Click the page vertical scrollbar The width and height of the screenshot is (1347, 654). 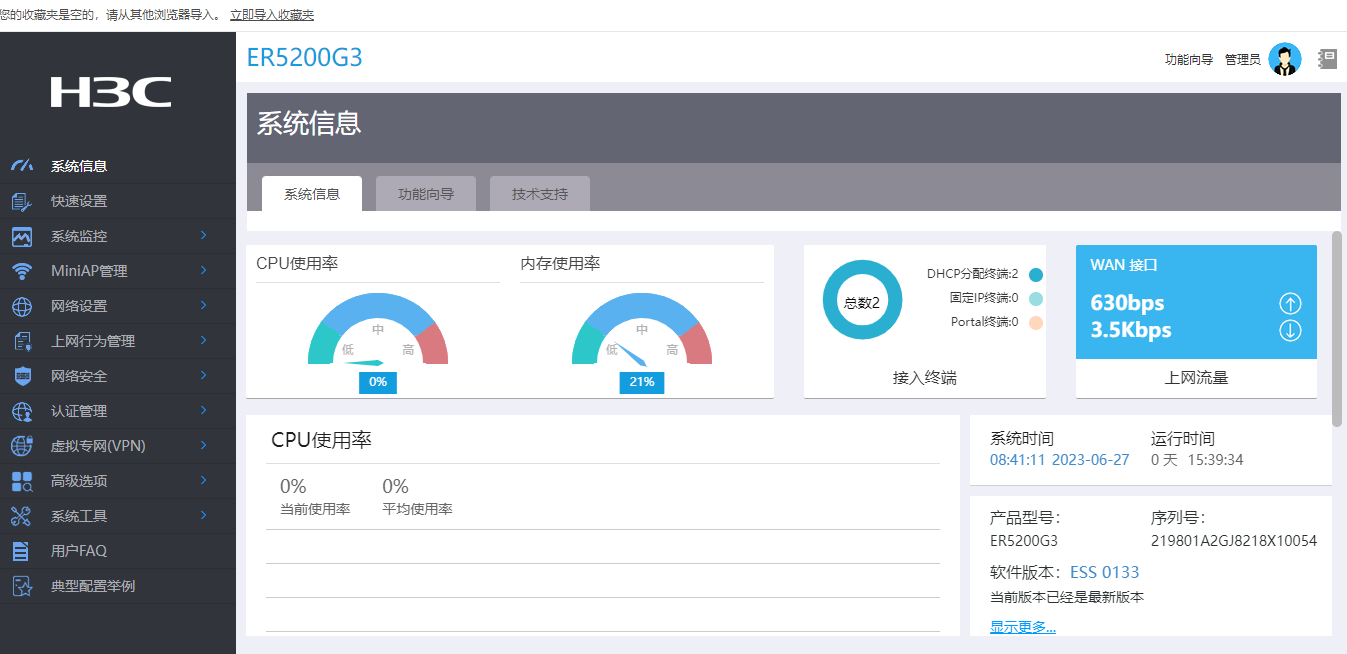(1337, 329)
